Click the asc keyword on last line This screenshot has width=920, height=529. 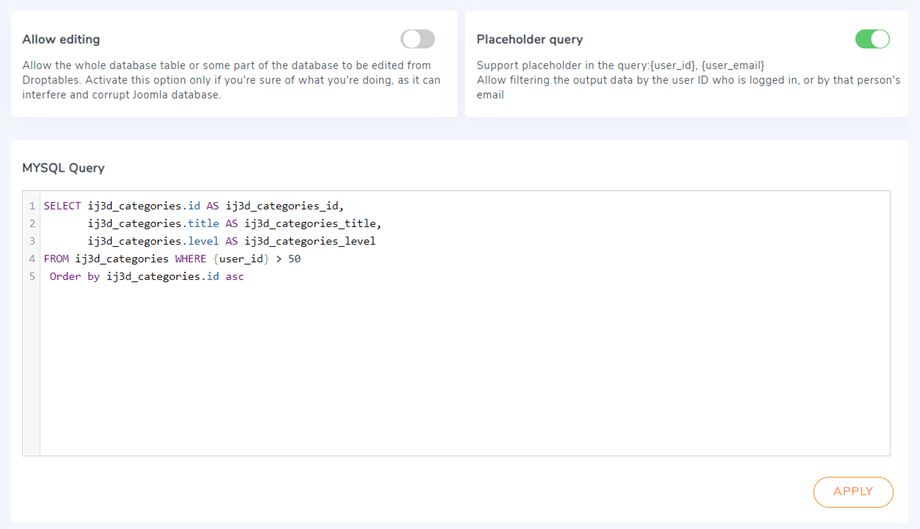tap(234, 277)
